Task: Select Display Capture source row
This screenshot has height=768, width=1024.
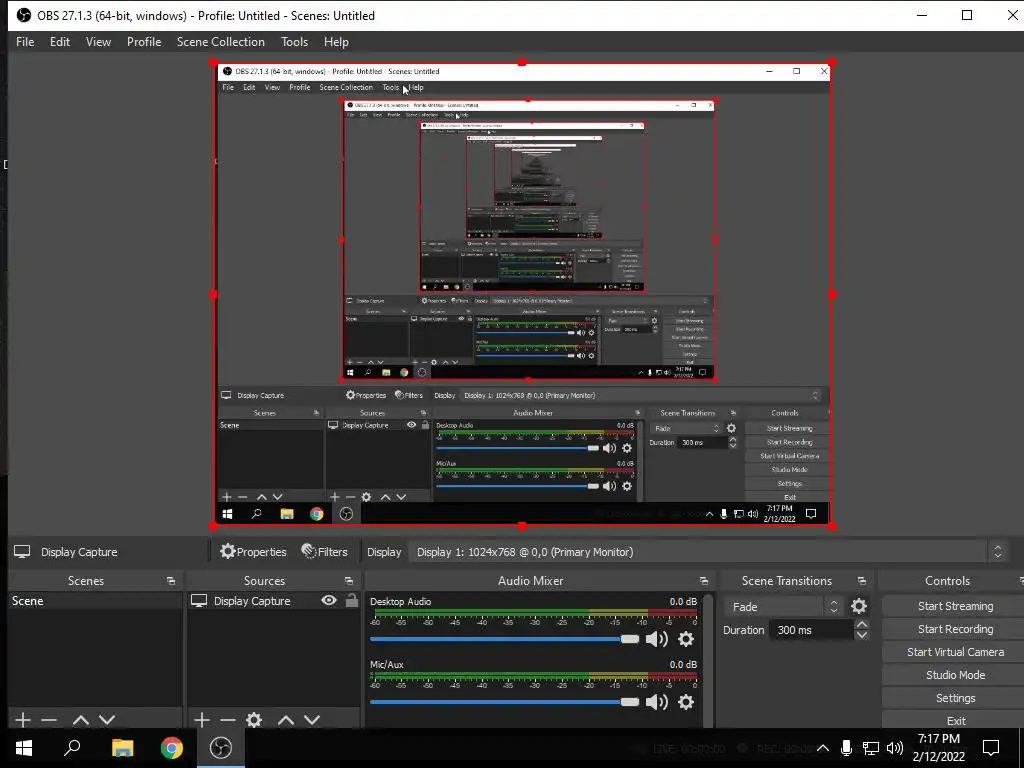Action: click(273, 601)
